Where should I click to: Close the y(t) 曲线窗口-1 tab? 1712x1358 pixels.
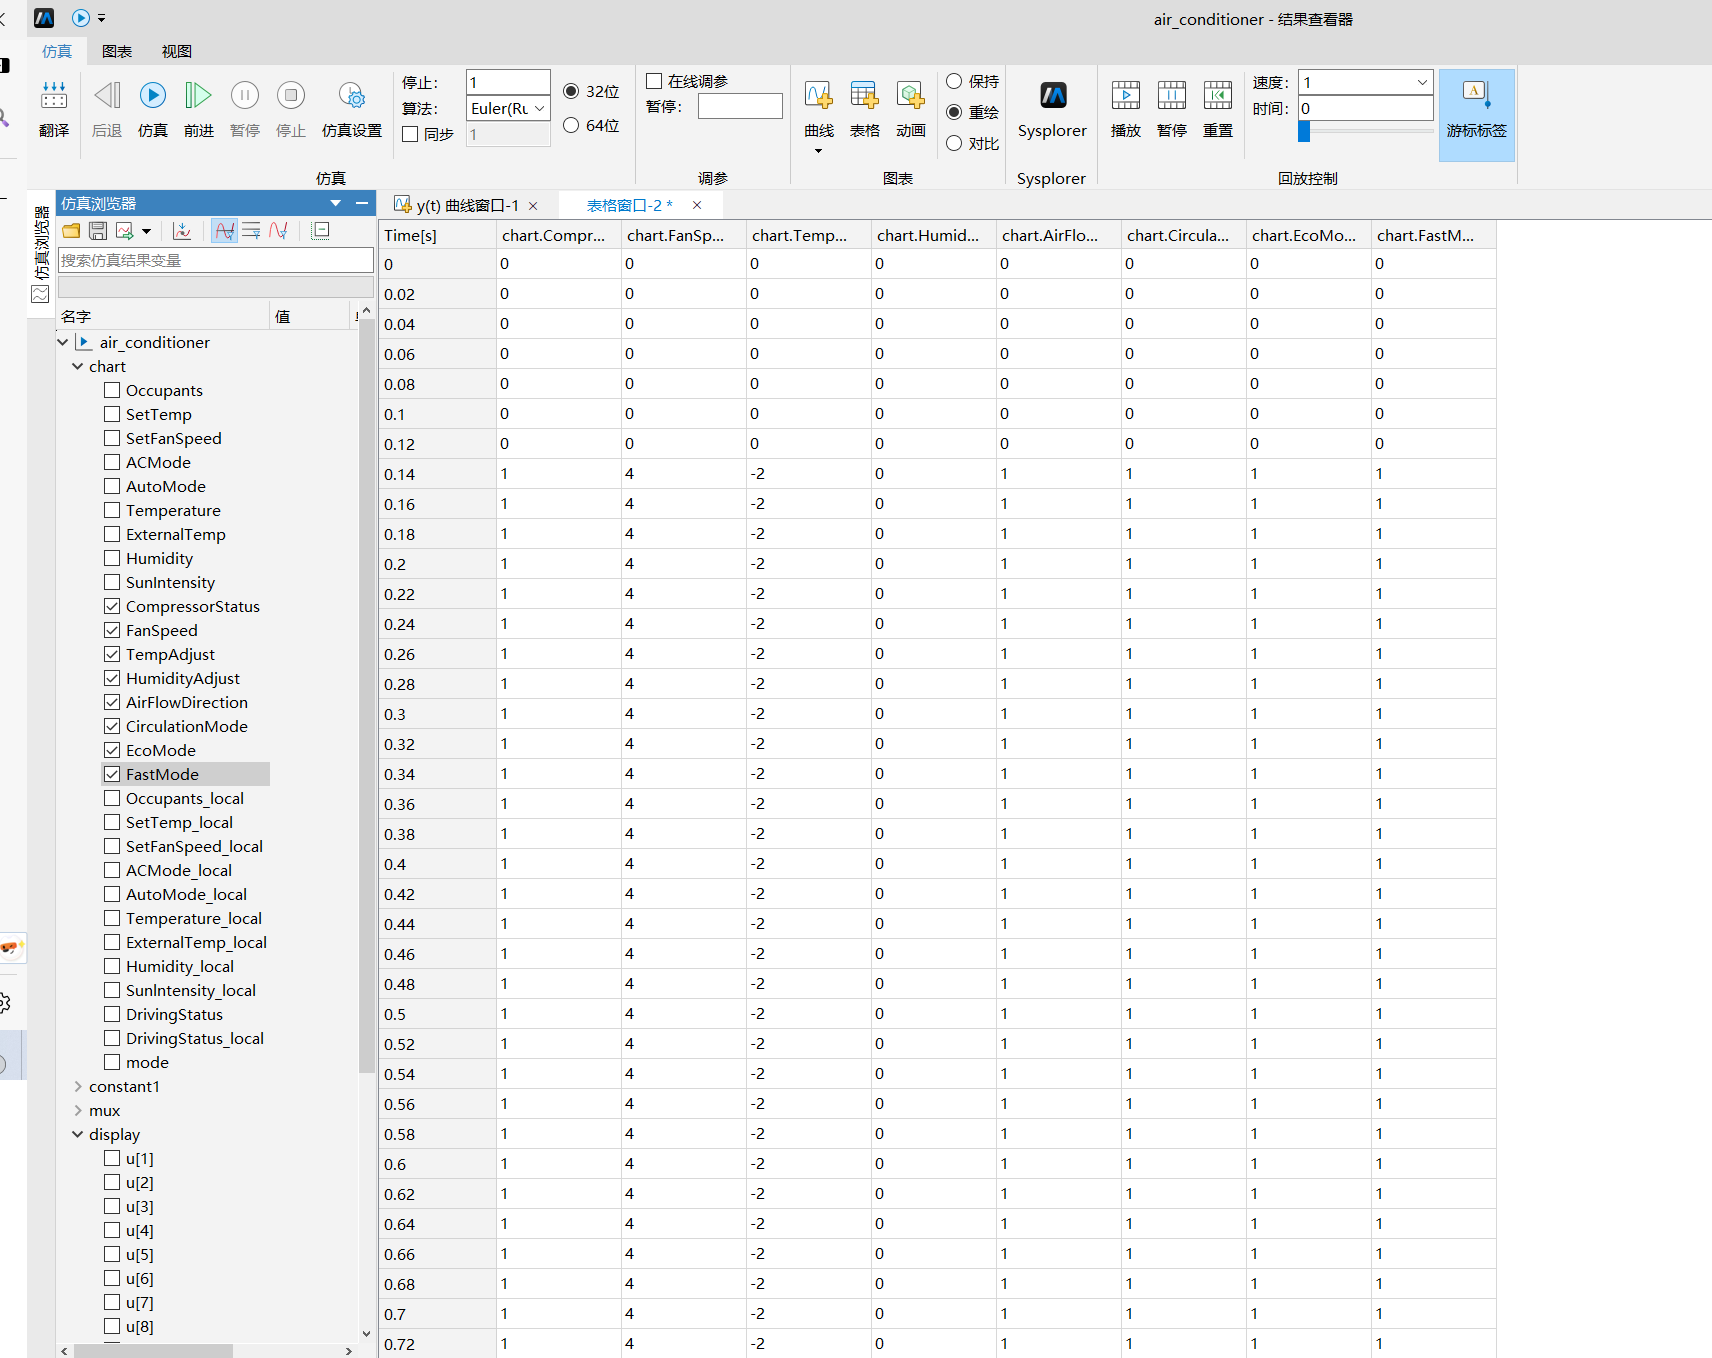click(x=533, y=205)
